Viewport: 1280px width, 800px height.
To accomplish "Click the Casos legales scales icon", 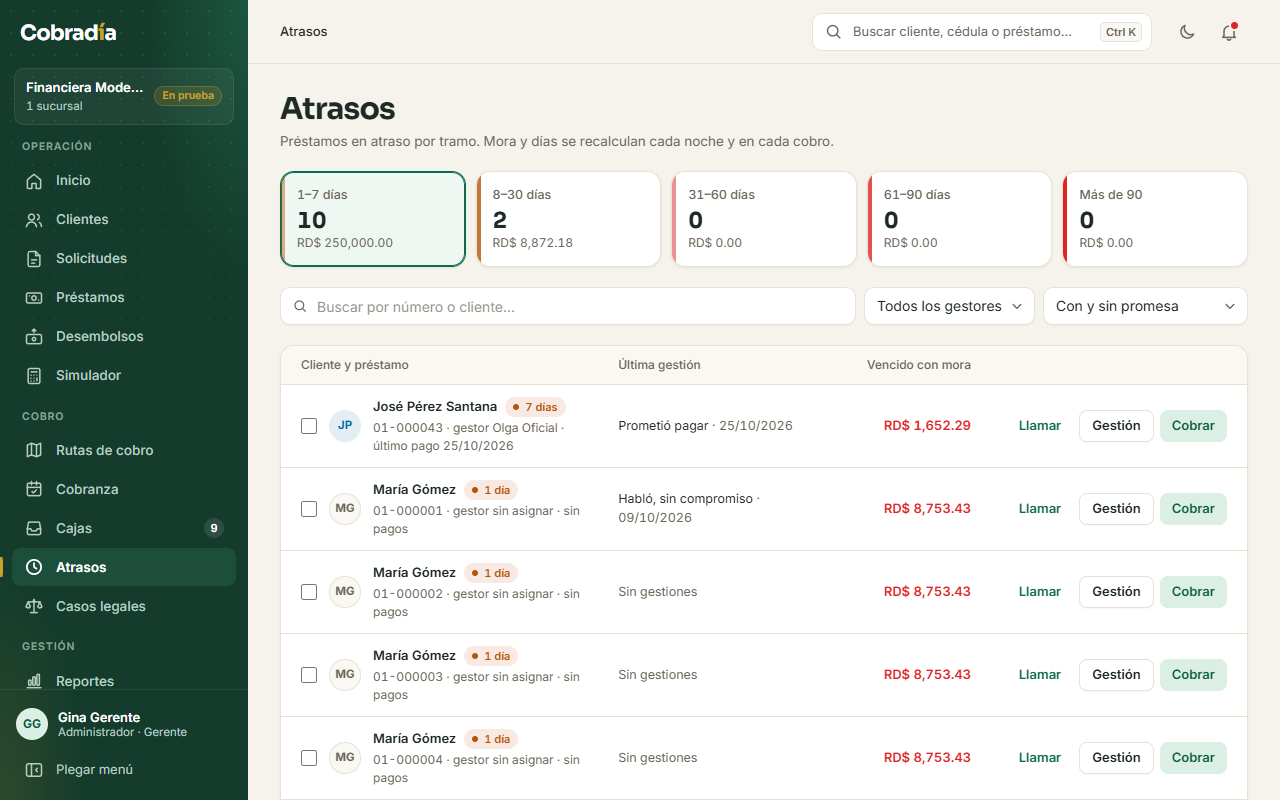I will (x=34, y=607).
